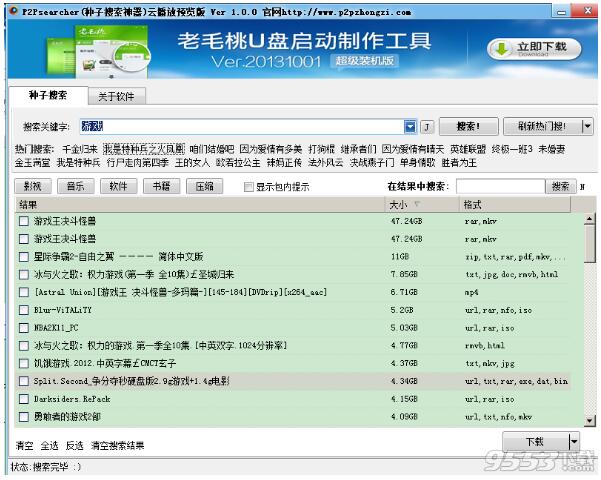Filter results by 书籍
601x480 pixels.
[161, 186]
